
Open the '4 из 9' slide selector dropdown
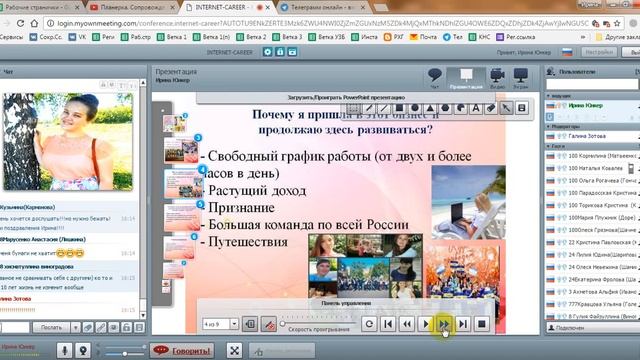tap(234, 324)
